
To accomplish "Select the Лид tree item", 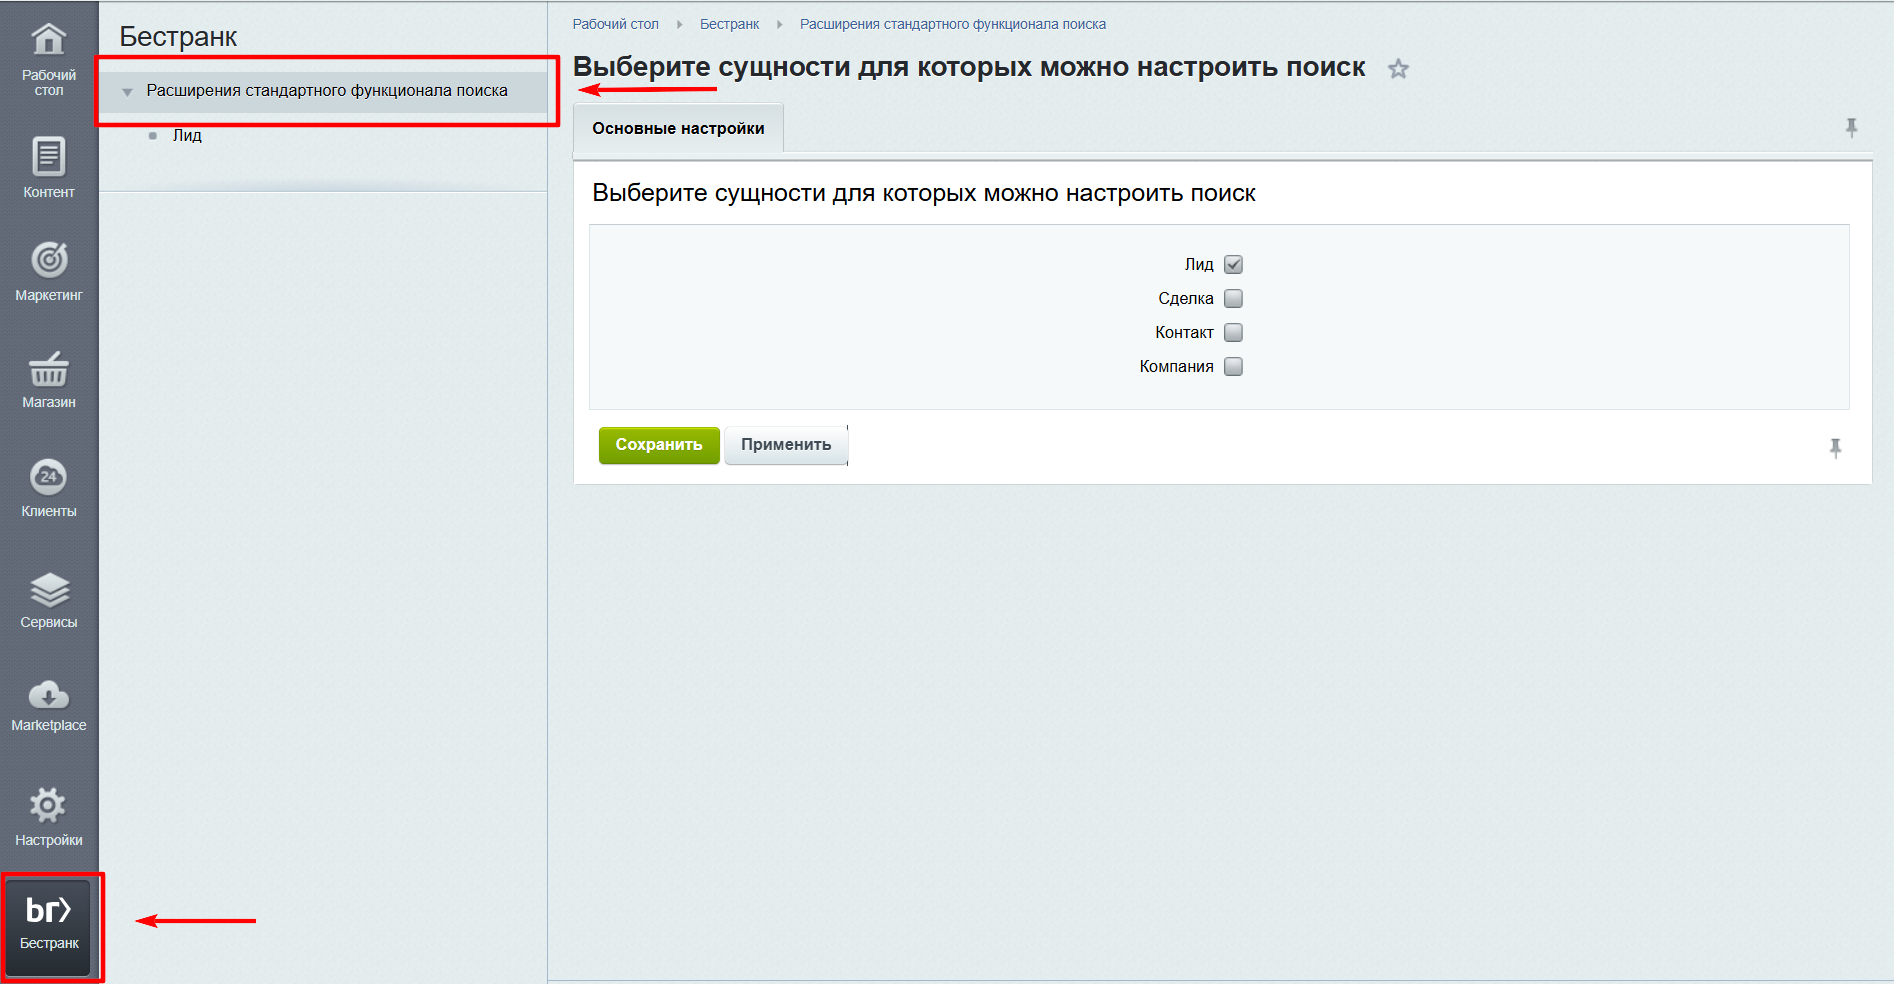I will [x=187, y=136].
